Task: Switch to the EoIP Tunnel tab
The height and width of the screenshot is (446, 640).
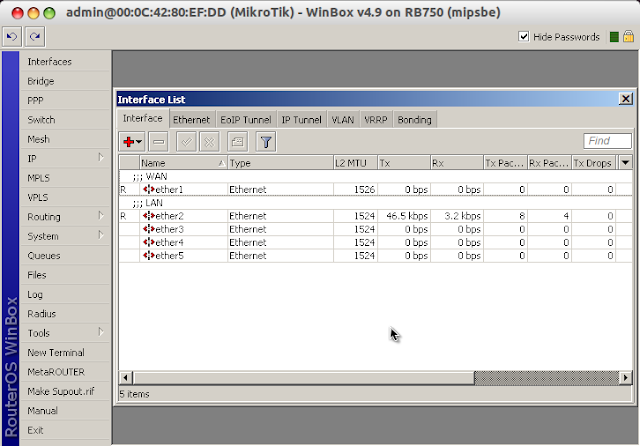Action: [x=246, y=120]
